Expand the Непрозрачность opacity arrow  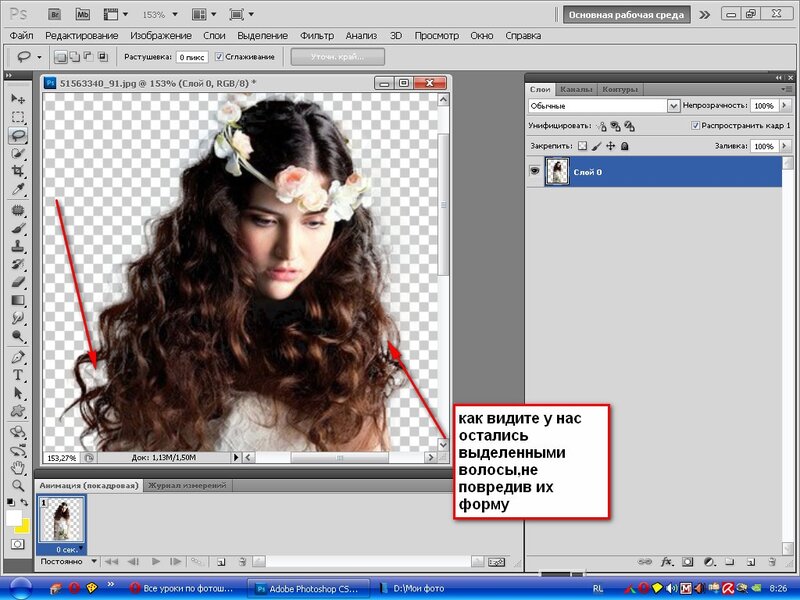coord(784,105)
